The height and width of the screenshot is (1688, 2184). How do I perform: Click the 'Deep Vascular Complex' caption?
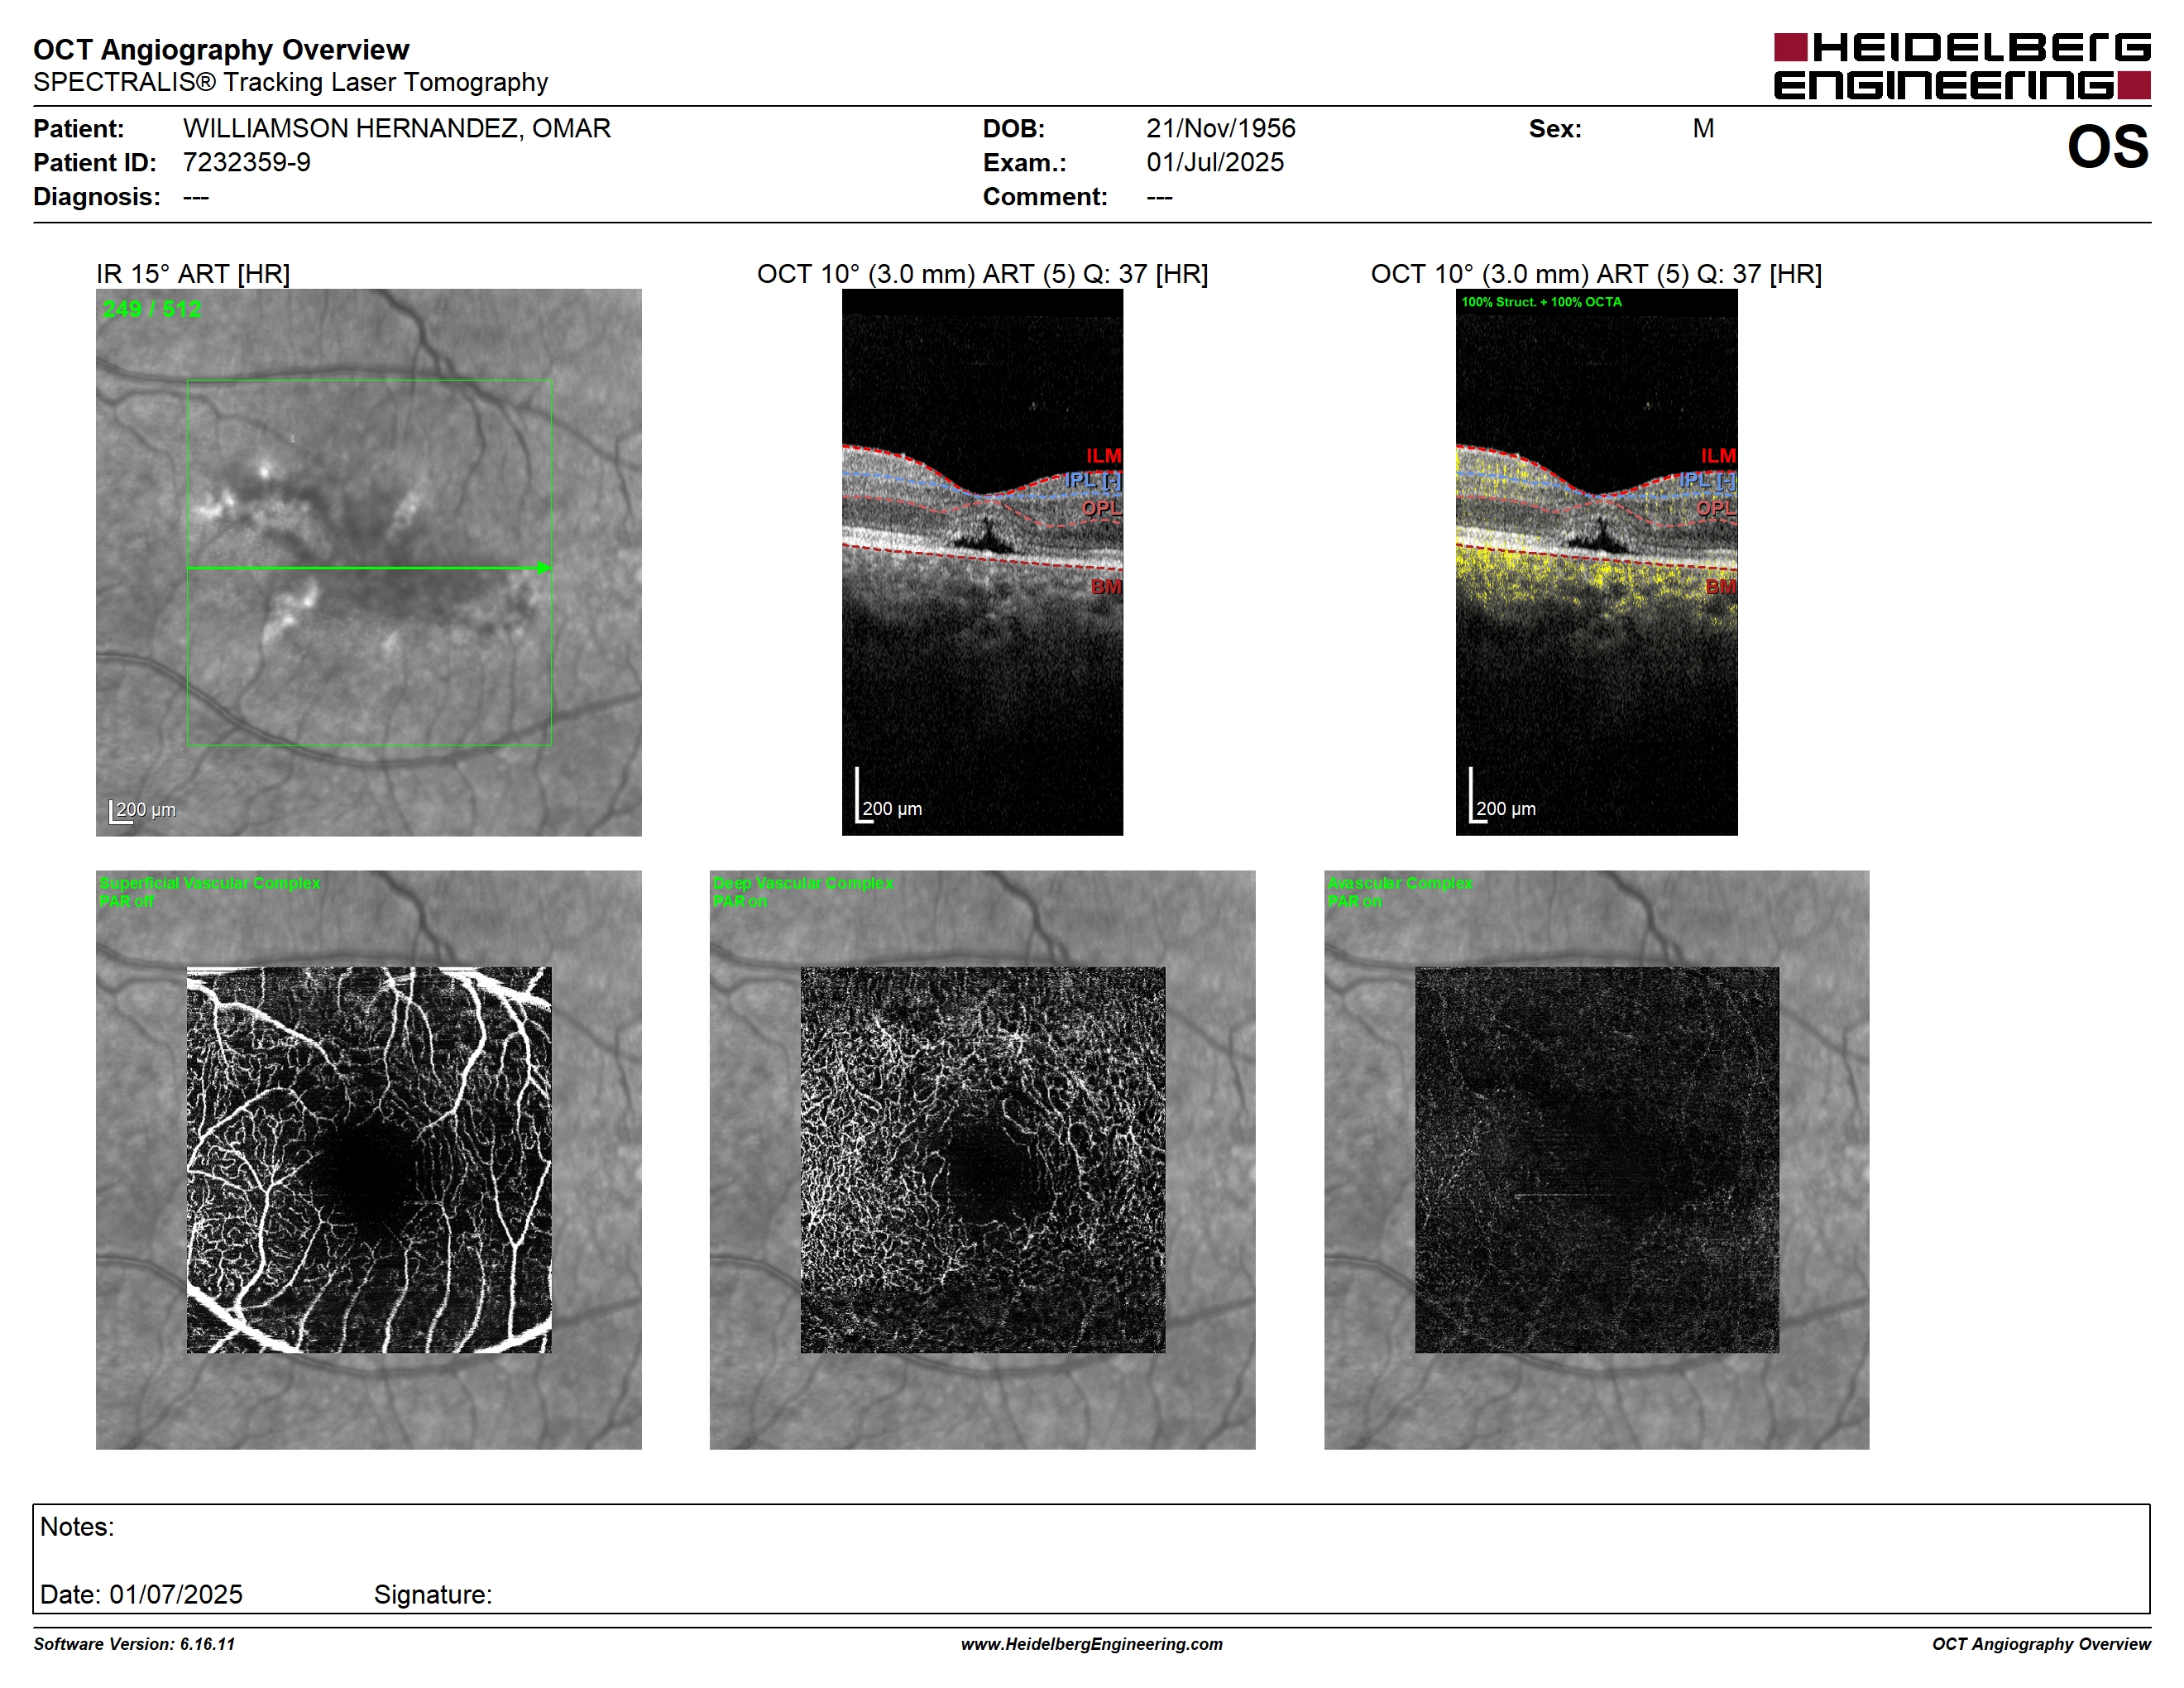(803, 883)
